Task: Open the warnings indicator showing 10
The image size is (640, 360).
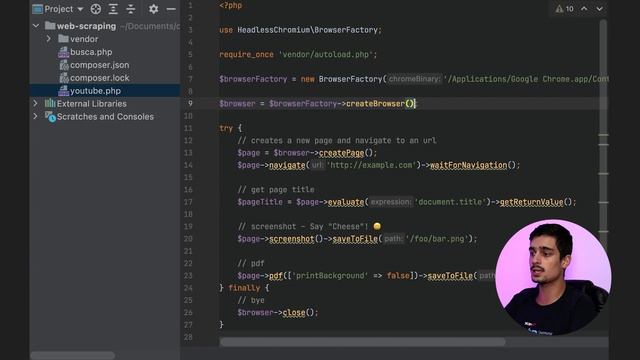Action: click(x=564, y=9)
